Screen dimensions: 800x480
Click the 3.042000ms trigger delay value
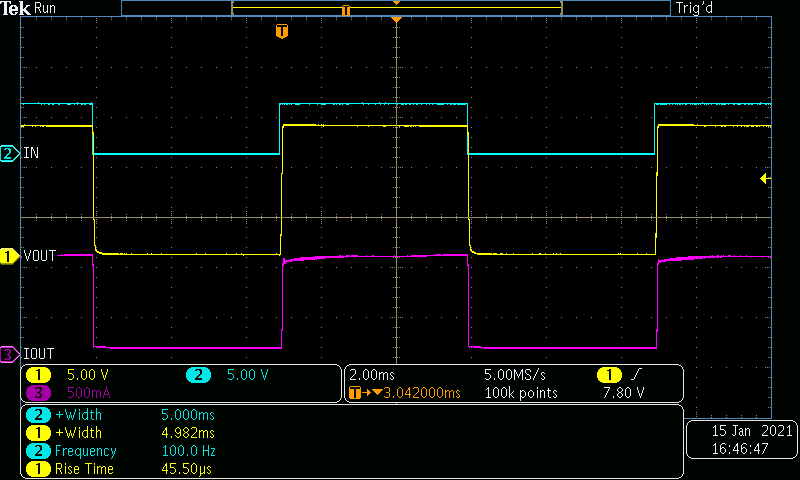pos(422,393)
